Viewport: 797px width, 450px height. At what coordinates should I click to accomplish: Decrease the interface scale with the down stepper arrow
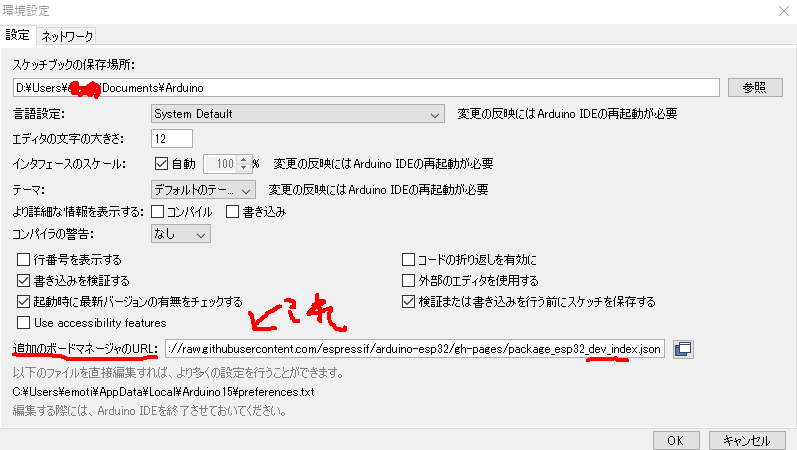(x=243, y=168)
